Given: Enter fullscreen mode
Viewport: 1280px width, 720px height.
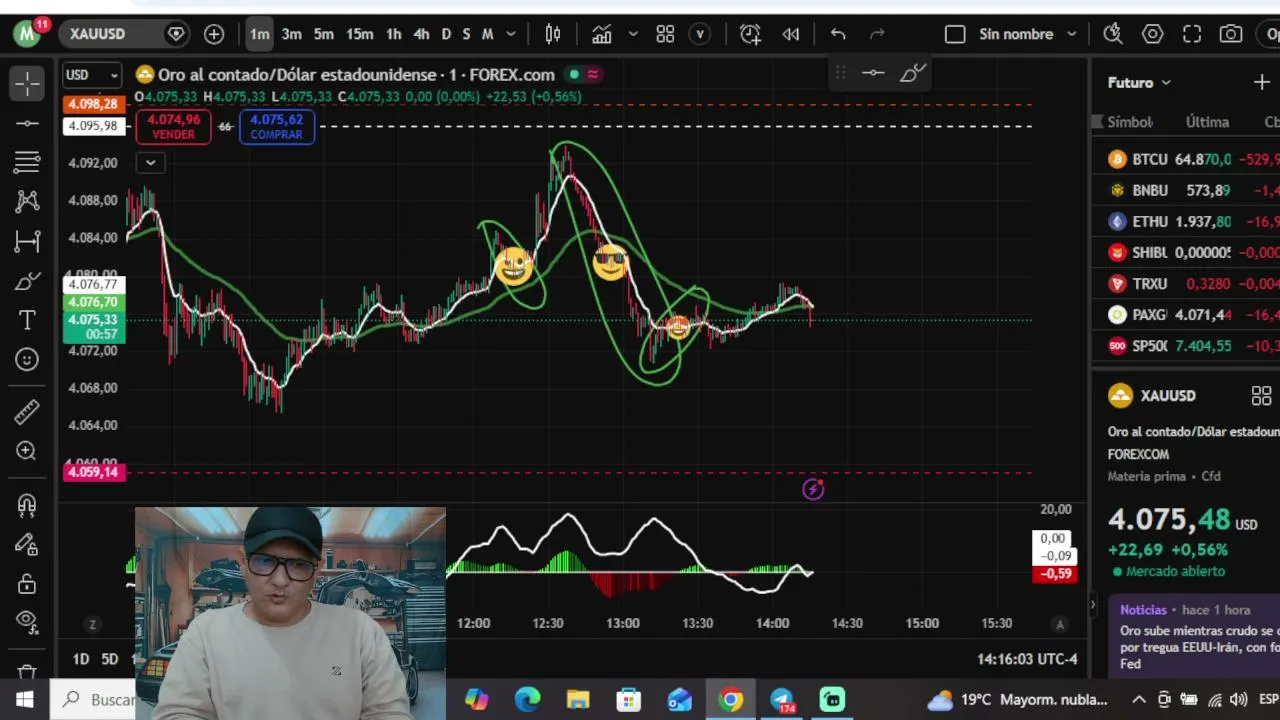Looking at the screenshot, I should tap(1192, 34).
